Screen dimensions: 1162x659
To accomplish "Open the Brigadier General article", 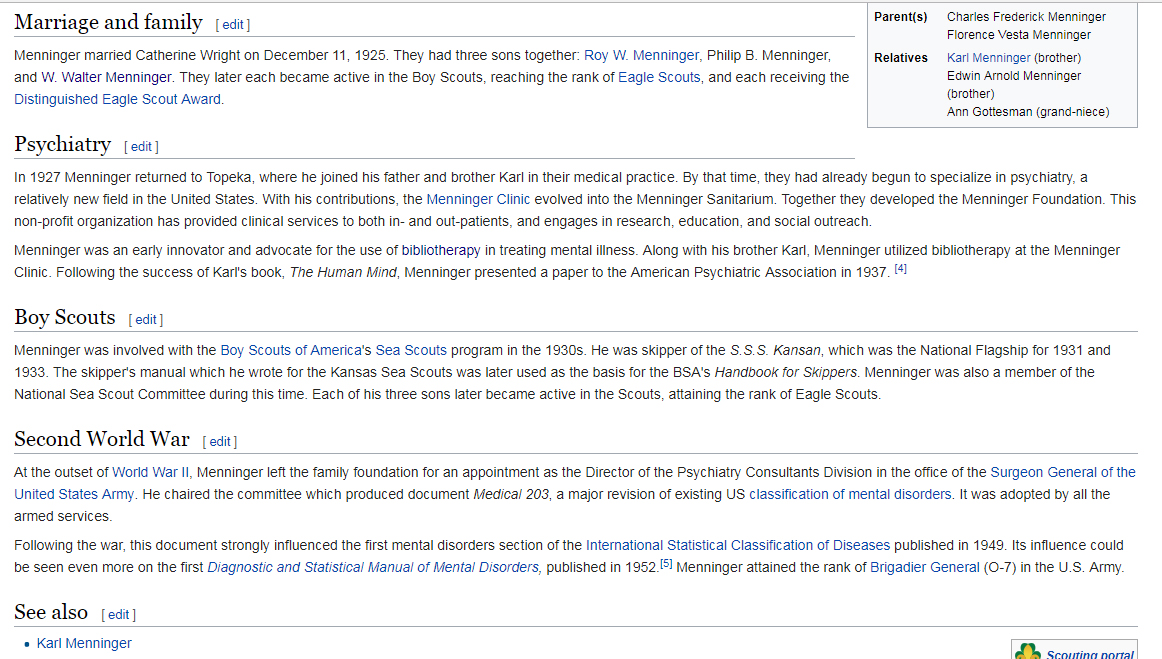I will (925, 568).
